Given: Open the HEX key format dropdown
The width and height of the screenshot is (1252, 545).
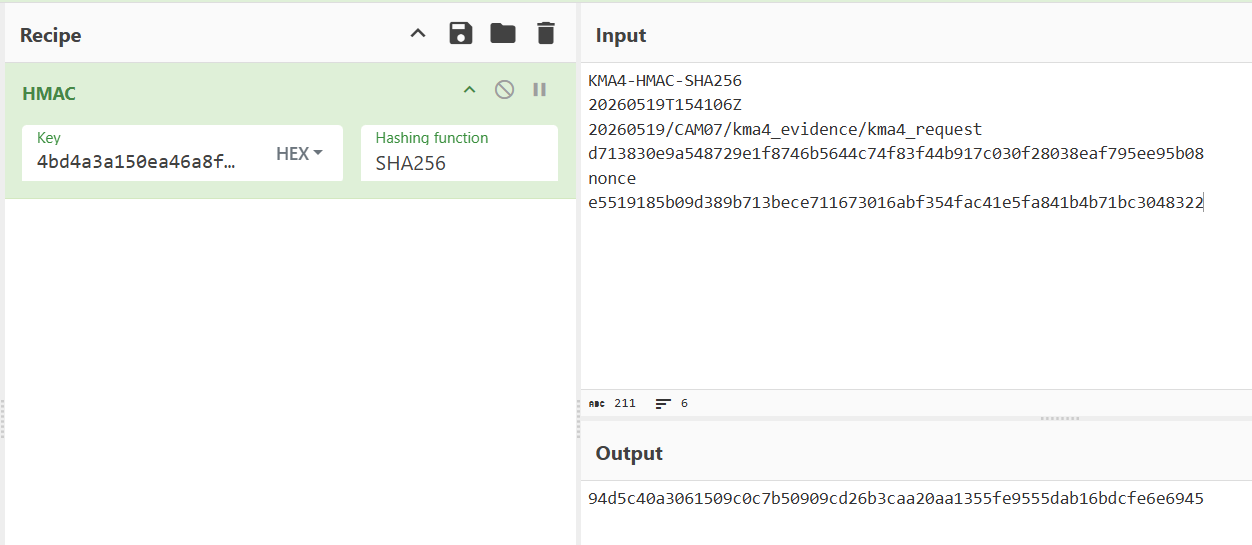Looking at the screenshot, I should [x=299, y=154].
